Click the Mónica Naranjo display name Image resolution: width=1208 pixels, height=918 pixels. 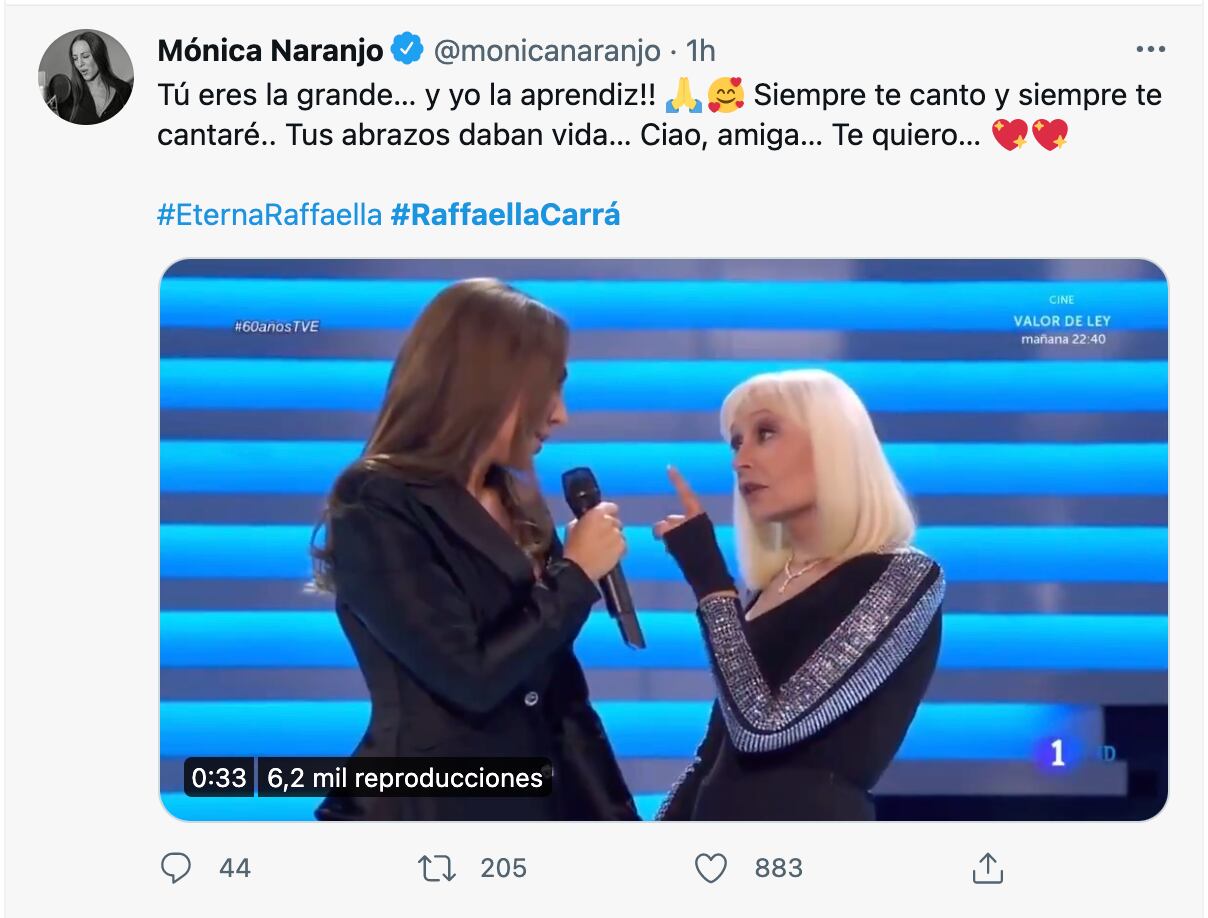pos(269,49)
